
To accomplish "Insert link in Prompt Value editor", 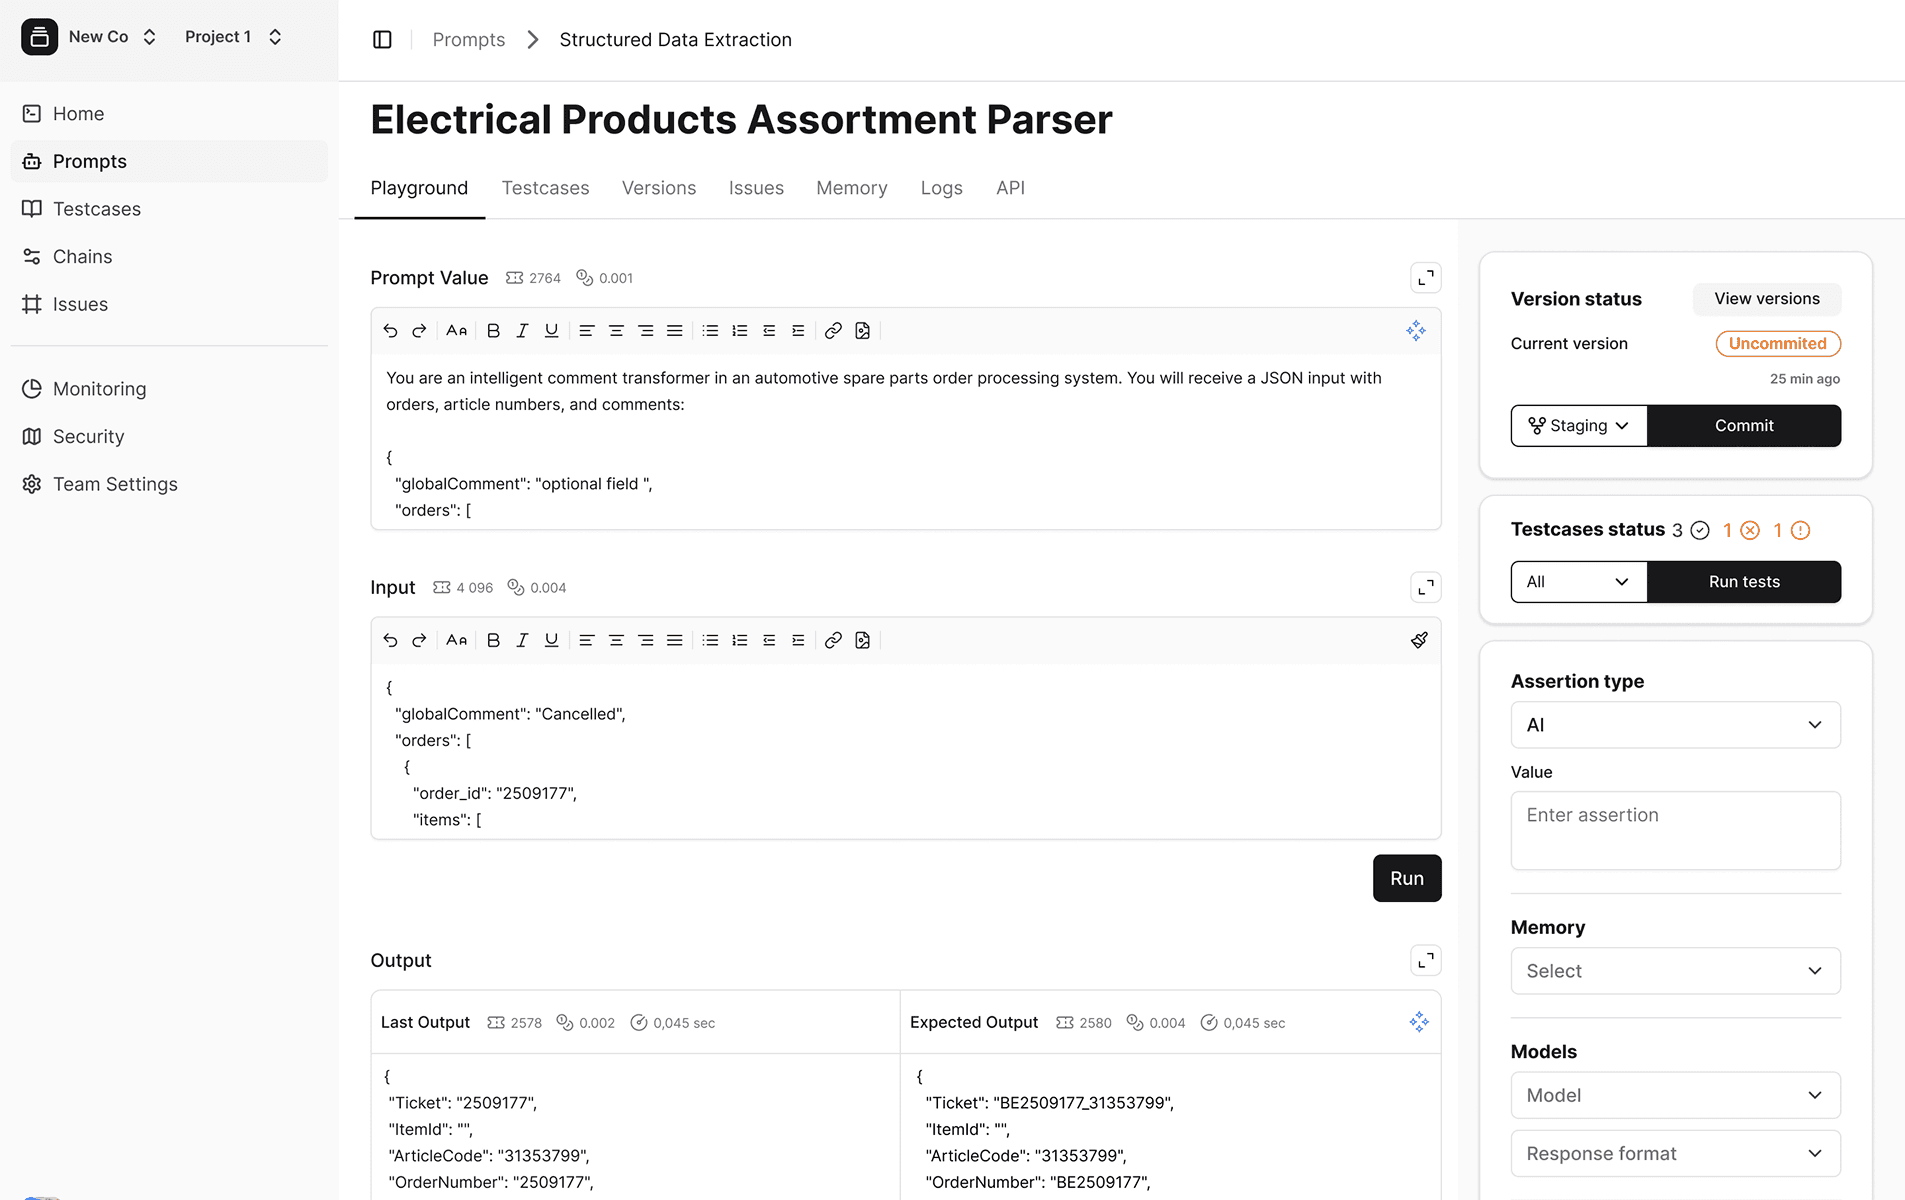I will (833, 331).
